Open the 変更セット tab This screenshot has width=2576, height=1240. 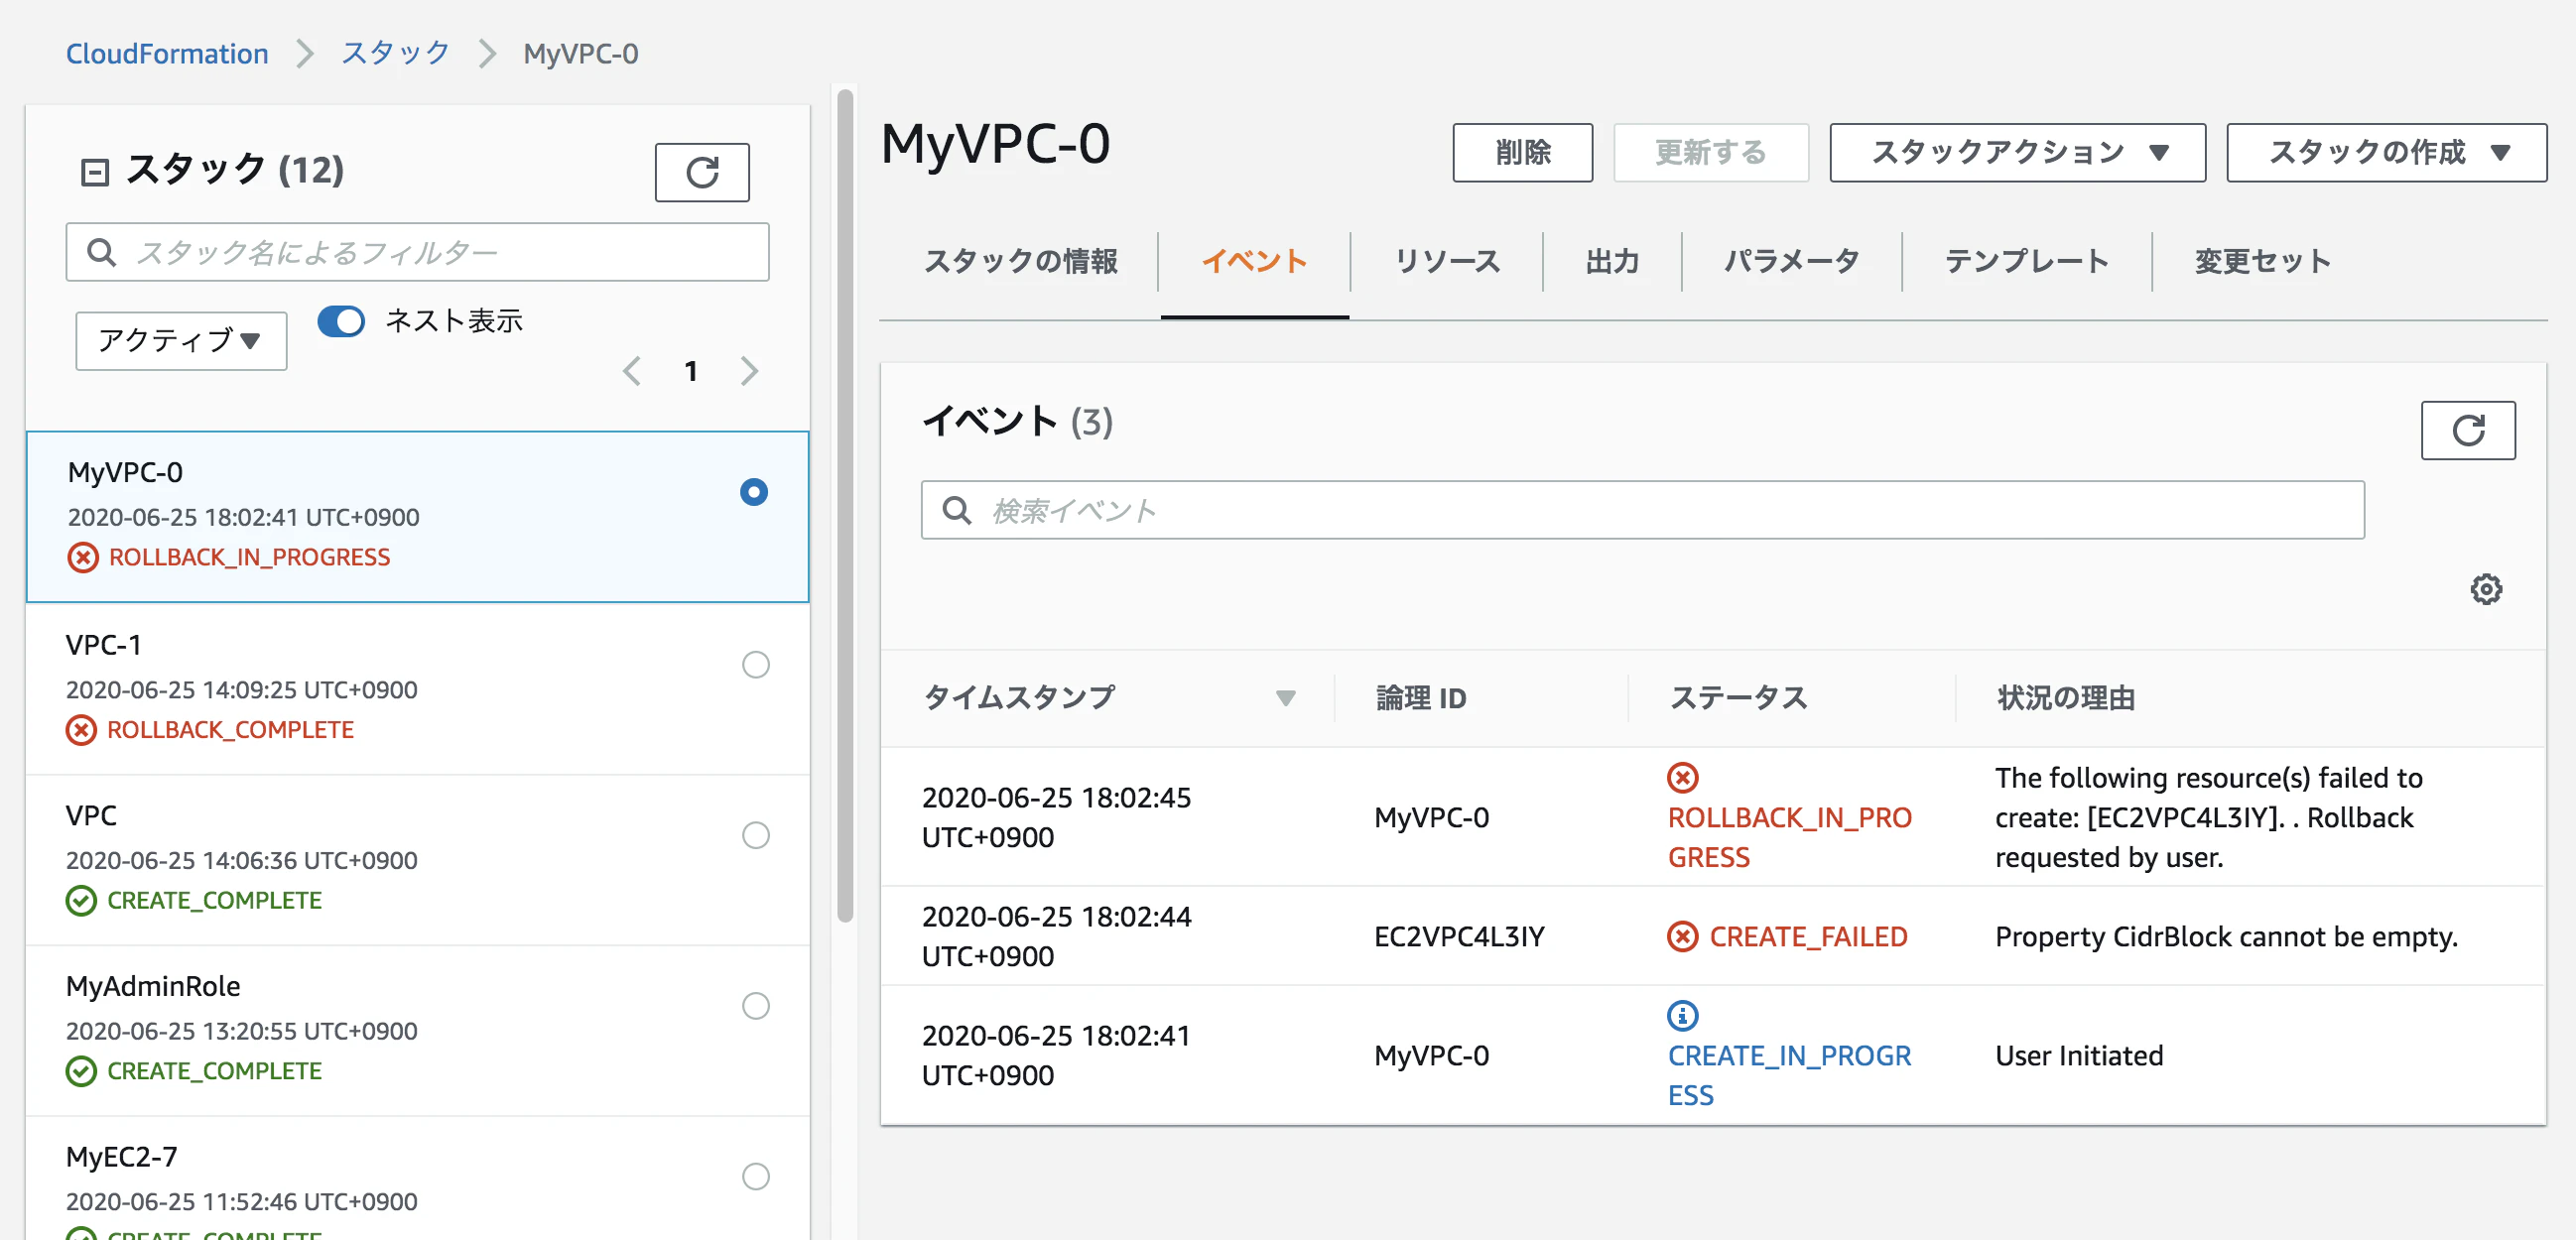coord(2262,261)
